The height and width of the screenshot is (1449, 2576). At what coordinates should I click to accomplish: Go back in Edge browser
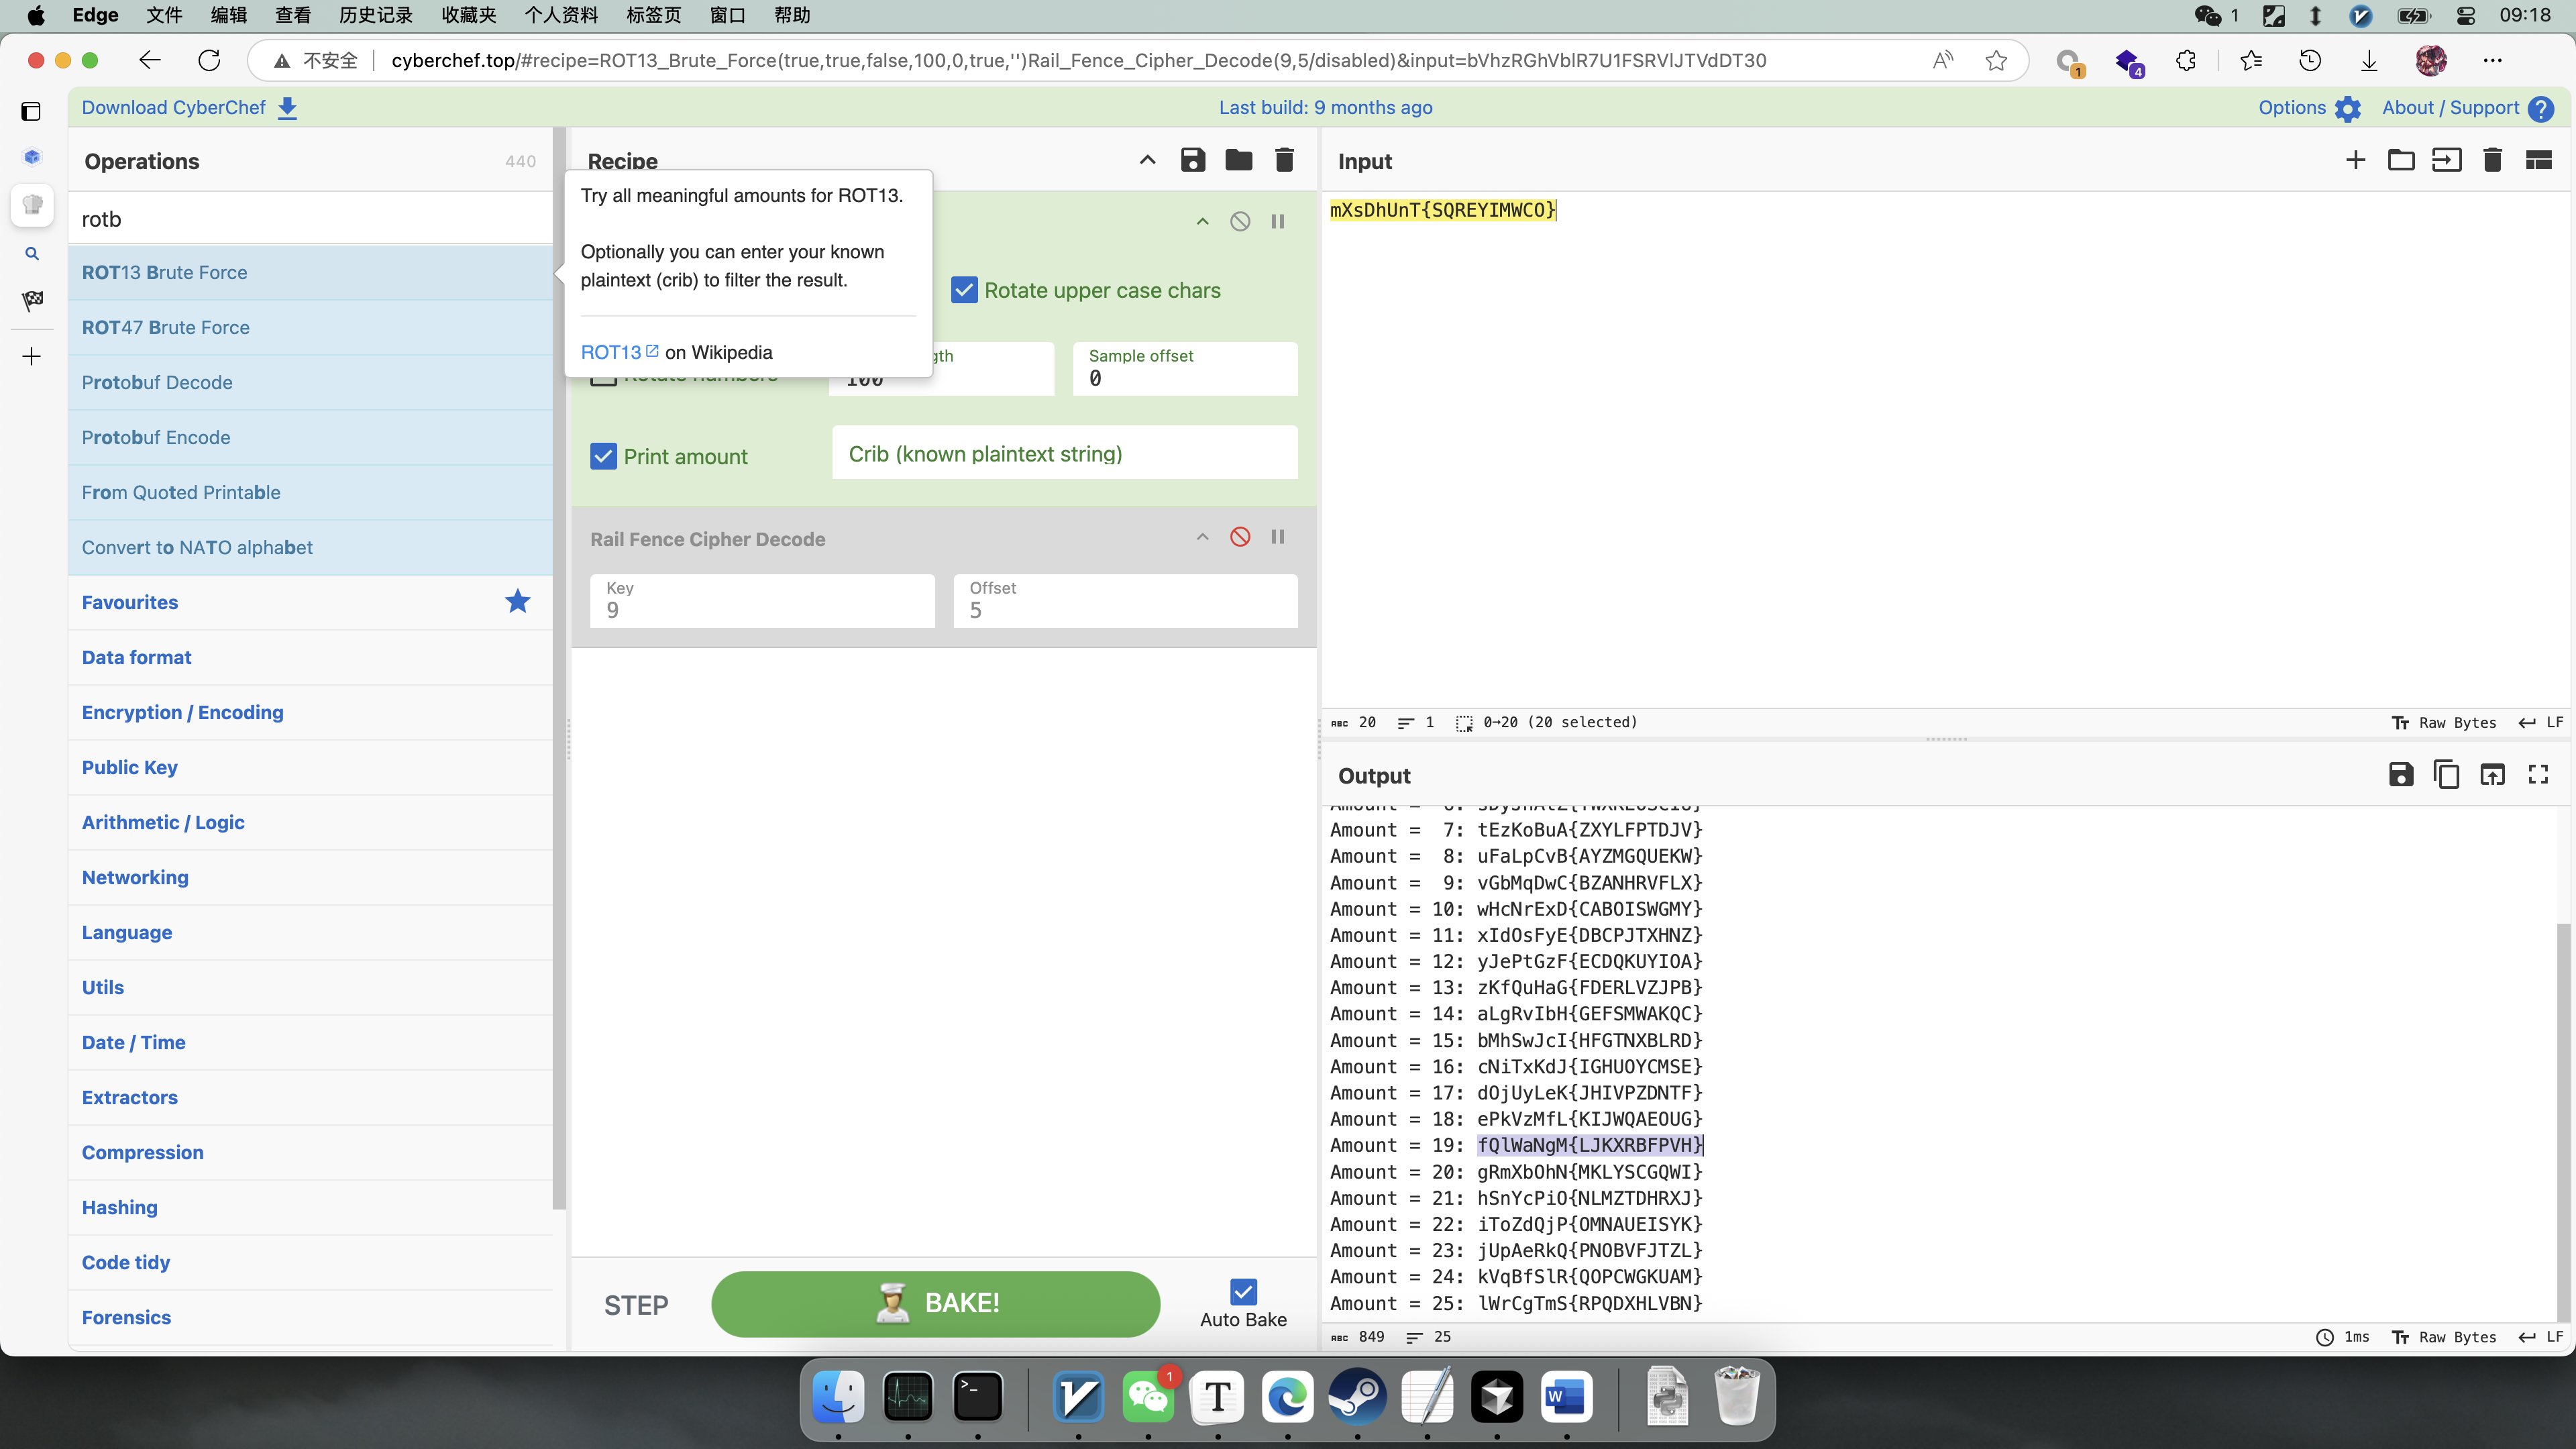150,61
